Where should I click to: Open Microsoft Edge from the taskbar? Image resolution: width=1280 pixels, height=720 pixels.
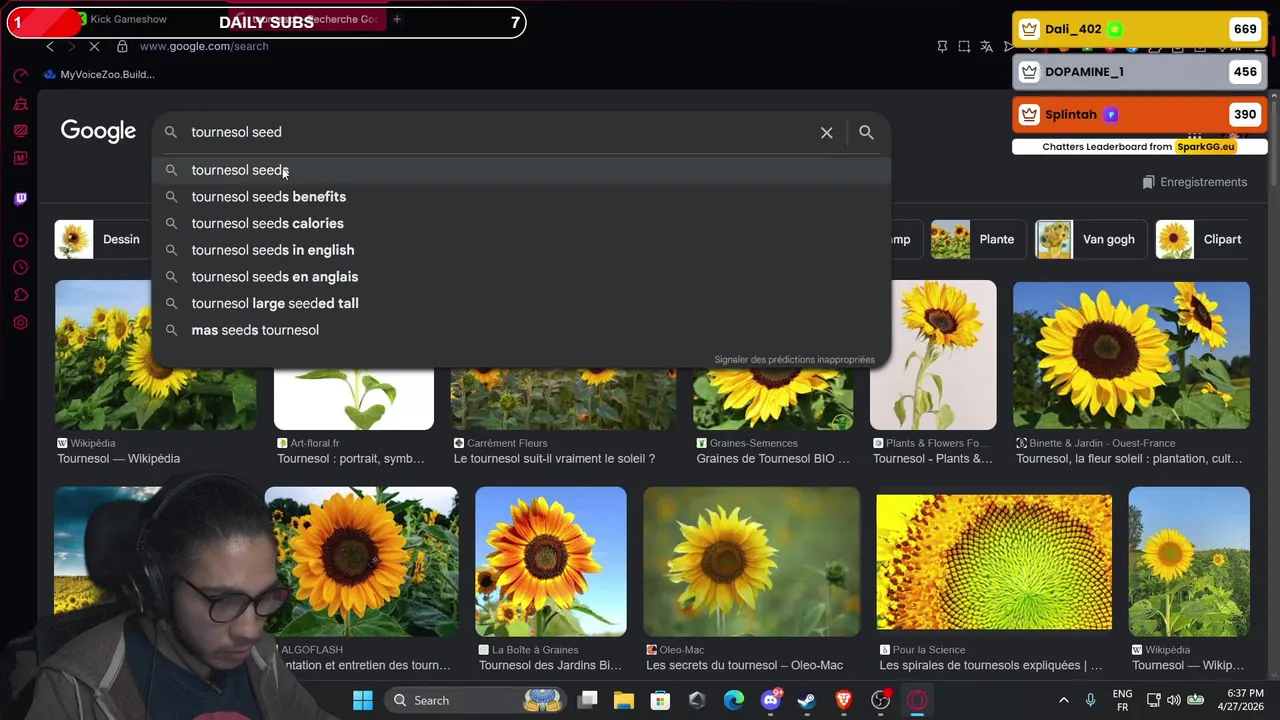(x=734, y=700)
